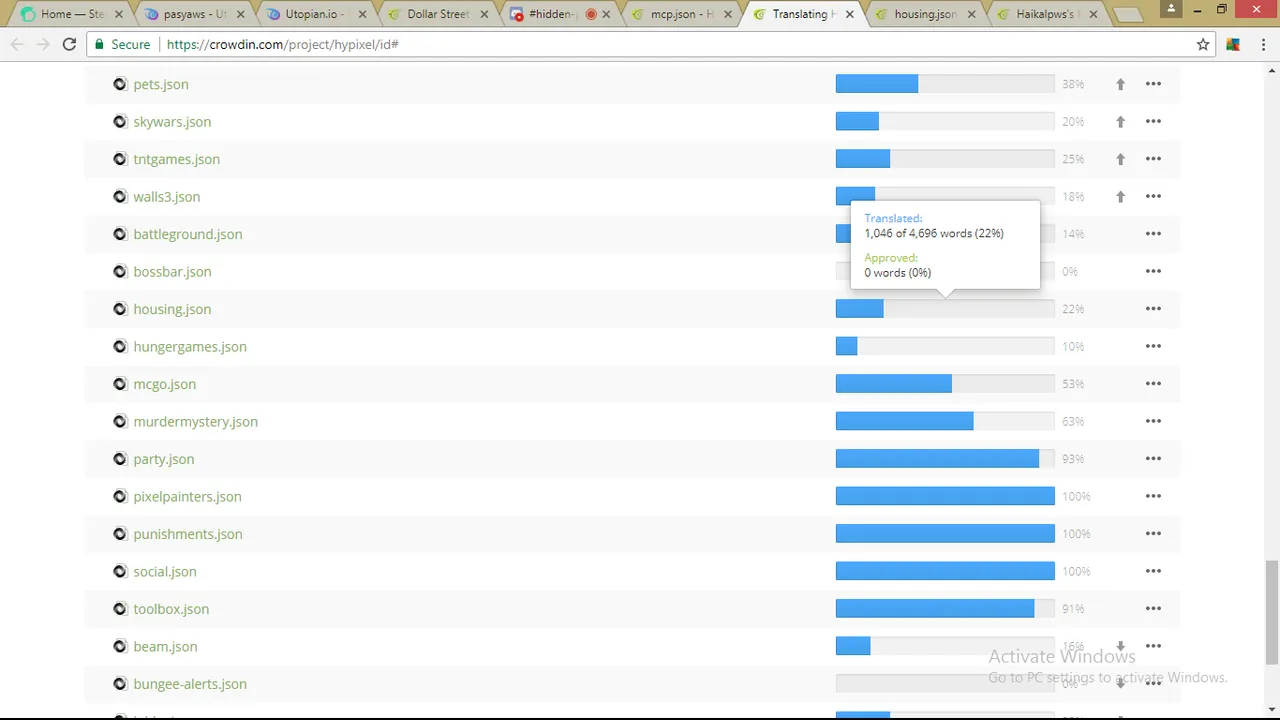This screenshot has width=1280, height=720.
Task: Click the file icon beside party.json
Action: [120, 459]
